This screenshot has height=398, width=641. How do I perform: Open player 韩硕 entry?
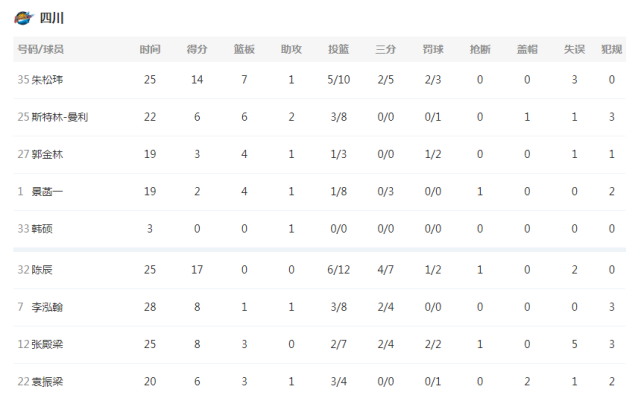pyautogui.click(x=42, y=229)
